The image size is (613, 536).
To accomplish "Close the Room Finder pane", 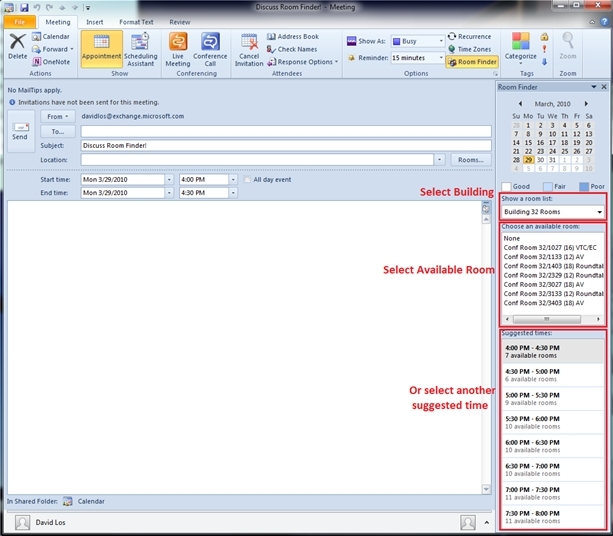I will (x=604, y=87).
